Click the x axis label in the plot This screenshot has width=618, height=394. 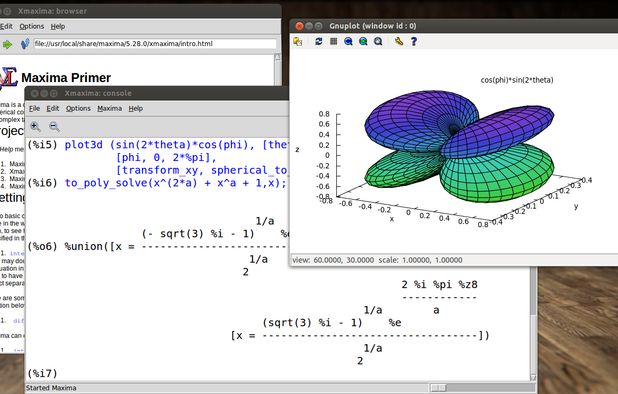pos(391,219)
